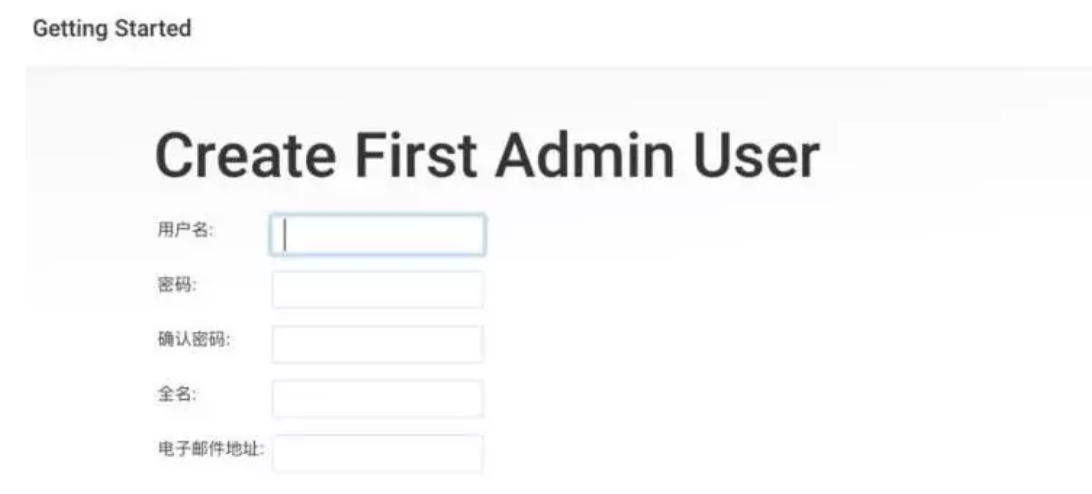The width and height of the screenshot is (1092, 494).
Task: Focus the 电子邮件地址 email address field
Action: [x=377, y=453]
